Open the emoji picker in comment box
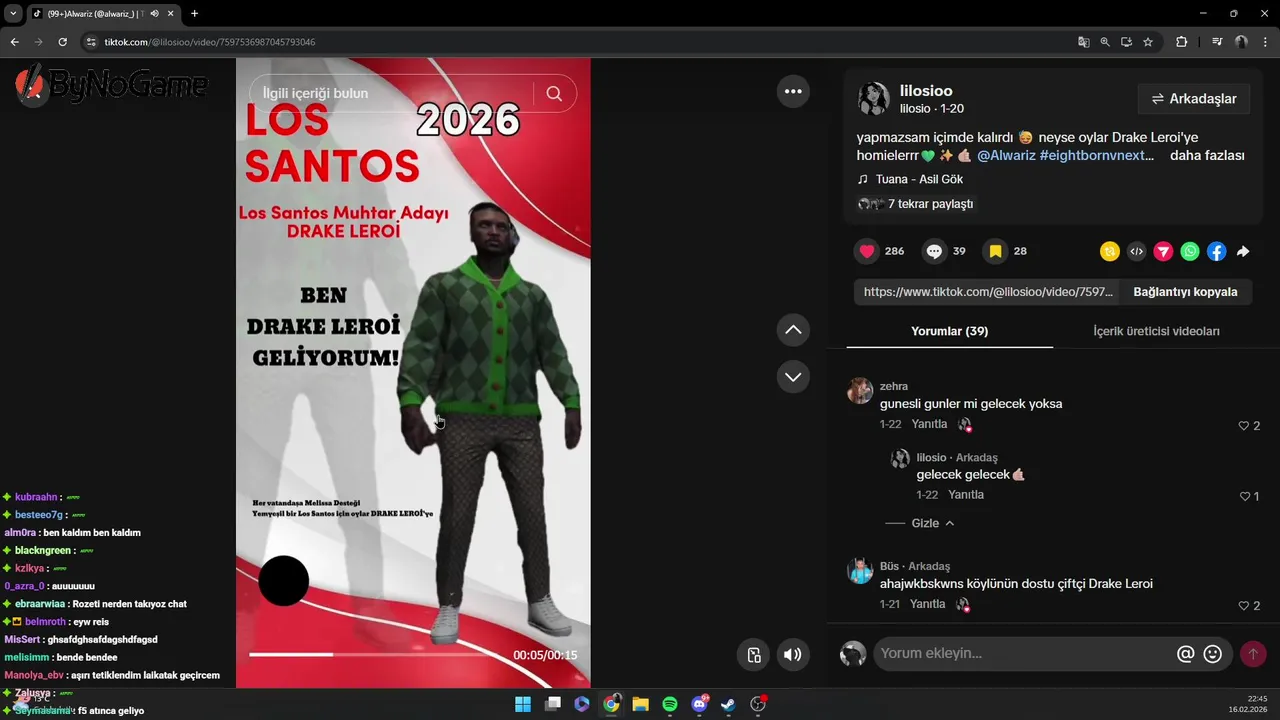The height and width of the screenshot is (720, 1280). tap(1212, 654)
